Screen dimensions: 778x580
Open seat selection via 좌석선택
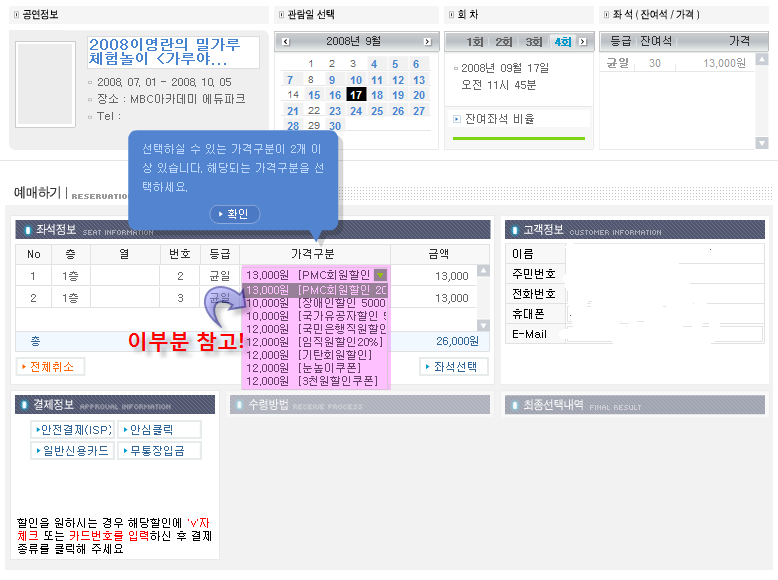(454, 367)
